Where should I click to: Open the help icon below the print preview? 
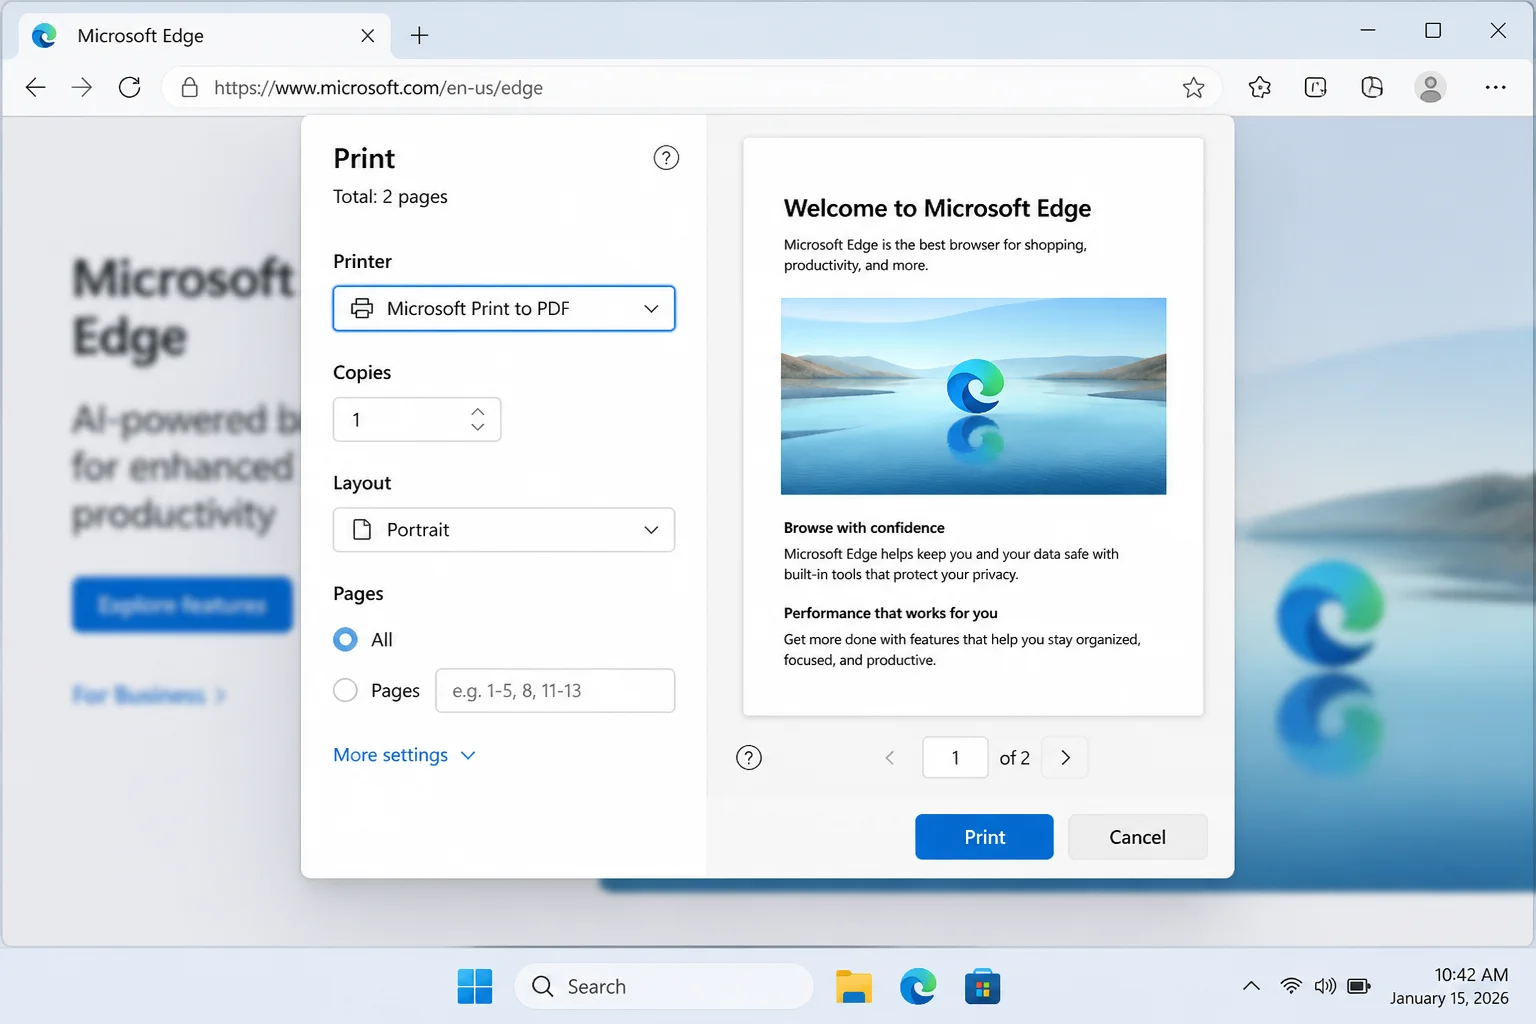tap(749, 757)
